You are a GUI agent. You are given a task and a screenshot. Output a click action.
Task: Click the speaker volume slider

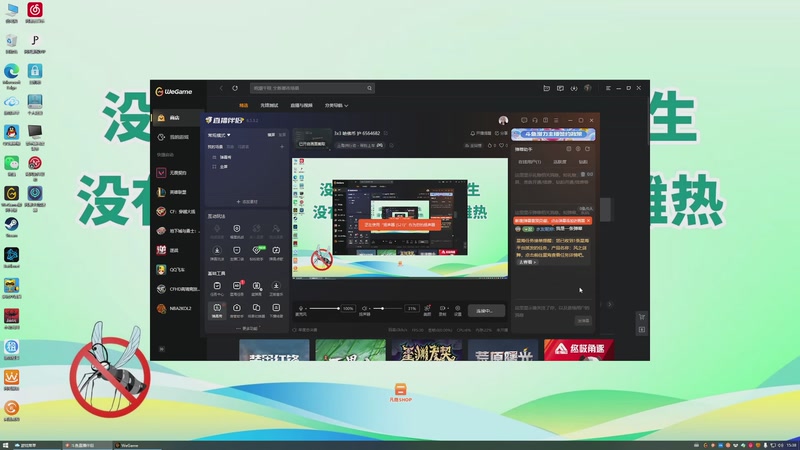tap(387, 308)
